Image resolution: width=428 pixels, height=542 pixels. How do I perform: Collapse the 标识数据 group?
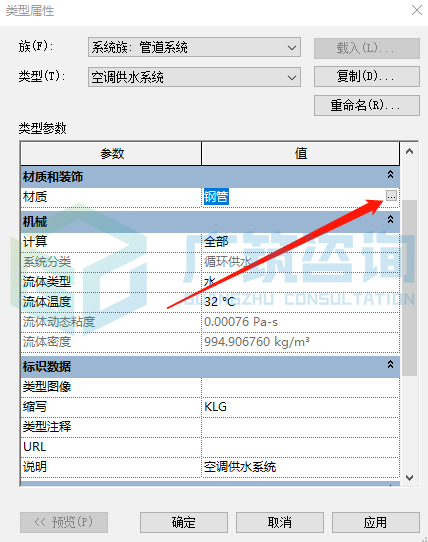pyautogui.click(x=390, y=364)
